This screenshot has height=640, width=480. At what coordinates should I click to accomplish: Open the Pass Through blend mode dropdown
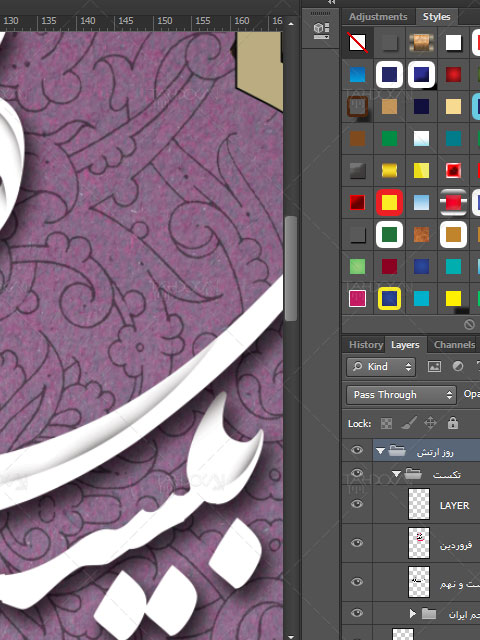[x=401, y=395]
